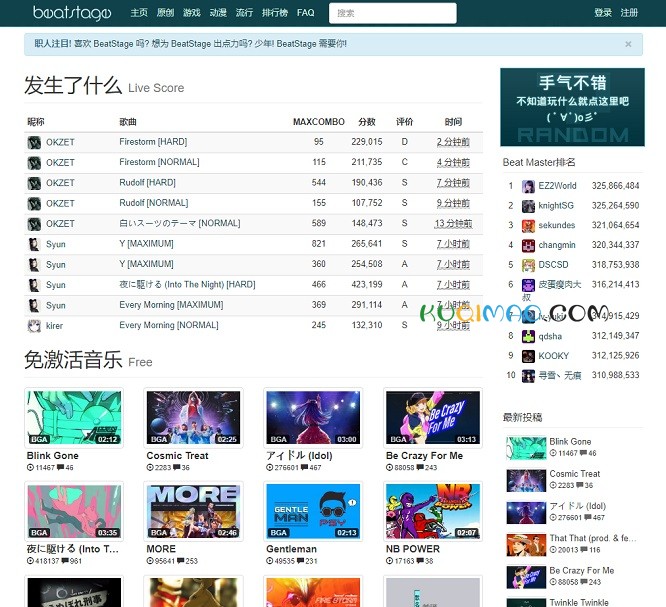Open the 主页 menu item
Screen dimensions: 666x607
tap(139, 13)
